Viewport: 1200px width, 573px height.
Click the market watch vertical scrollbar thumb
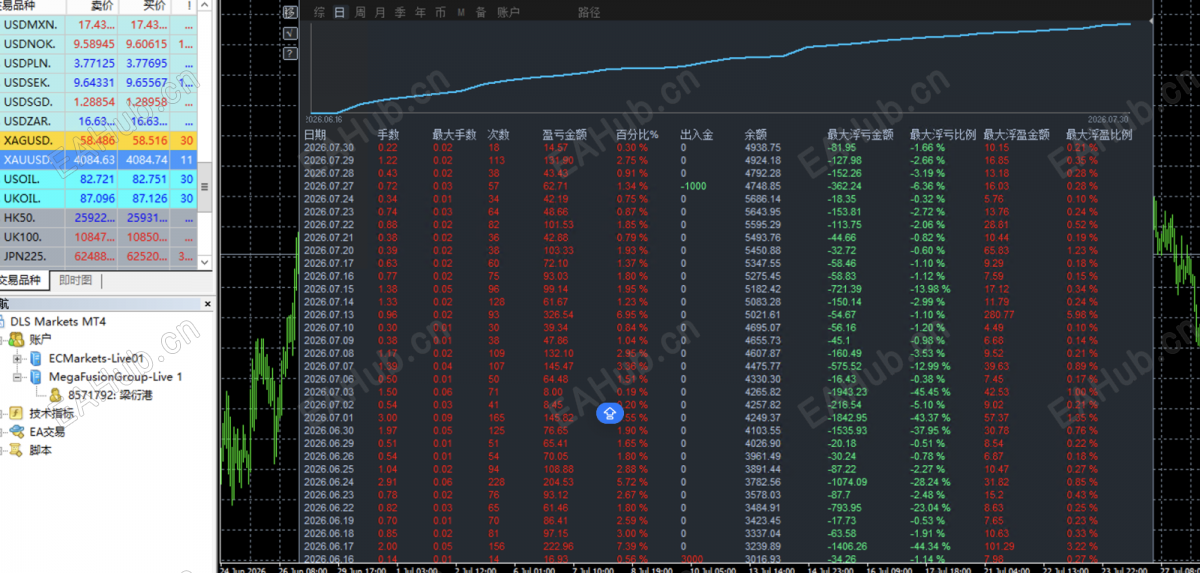pos(206,187)
